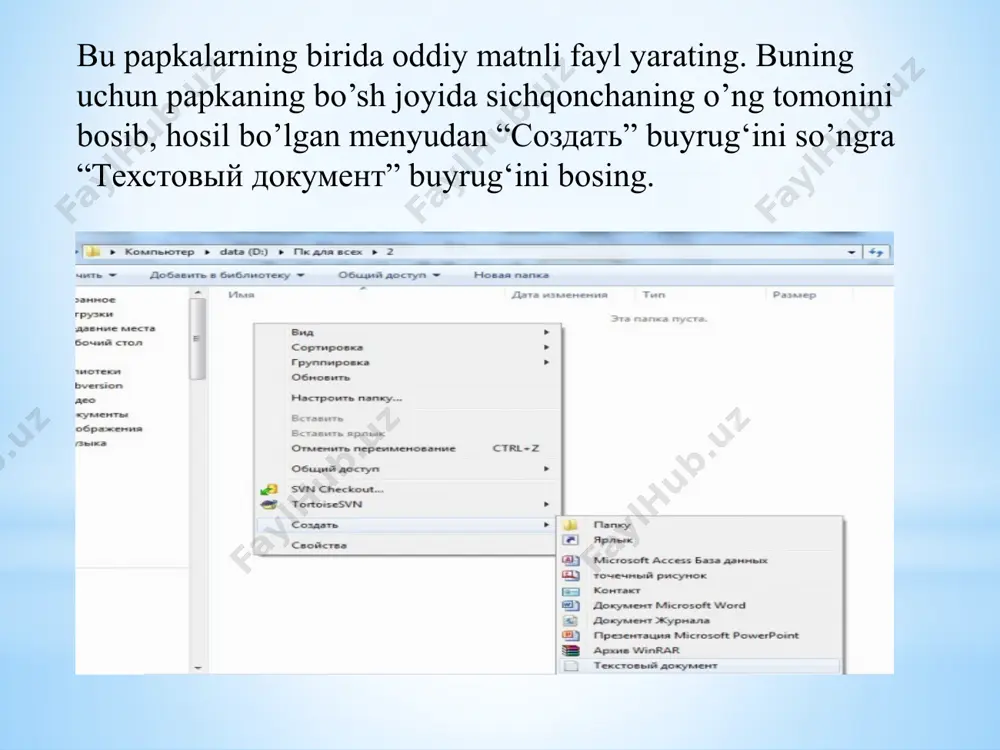1000x750 pixels.
Task: Select давние места in navigation pane
Action: click(x=115, y=328)
